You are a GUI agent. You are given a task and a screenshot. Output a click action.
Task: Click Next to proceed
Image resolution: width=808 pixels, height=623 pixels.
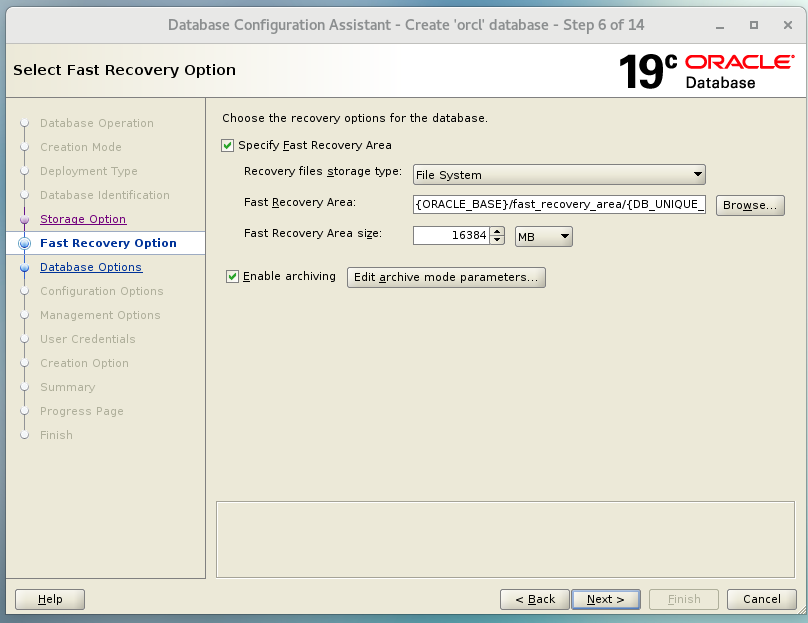(x=605, y=599)
